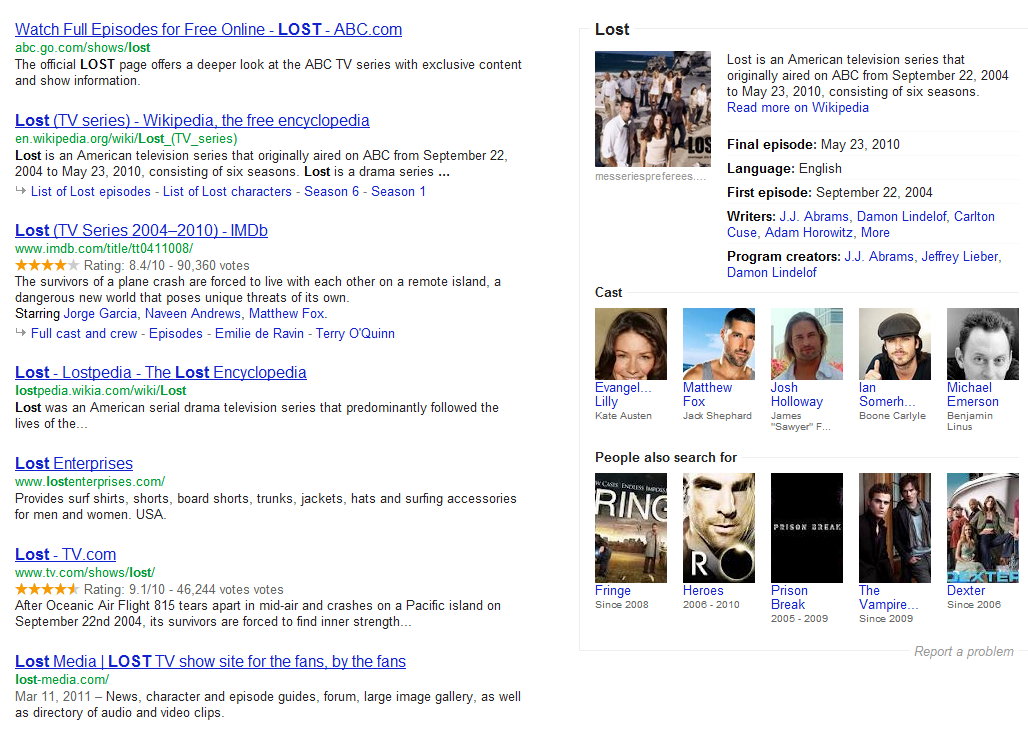Image resolution: width=1028 pixels, height=734 pixels.
Task: Open the Lost Wikipedia search result
Action: 192,121
